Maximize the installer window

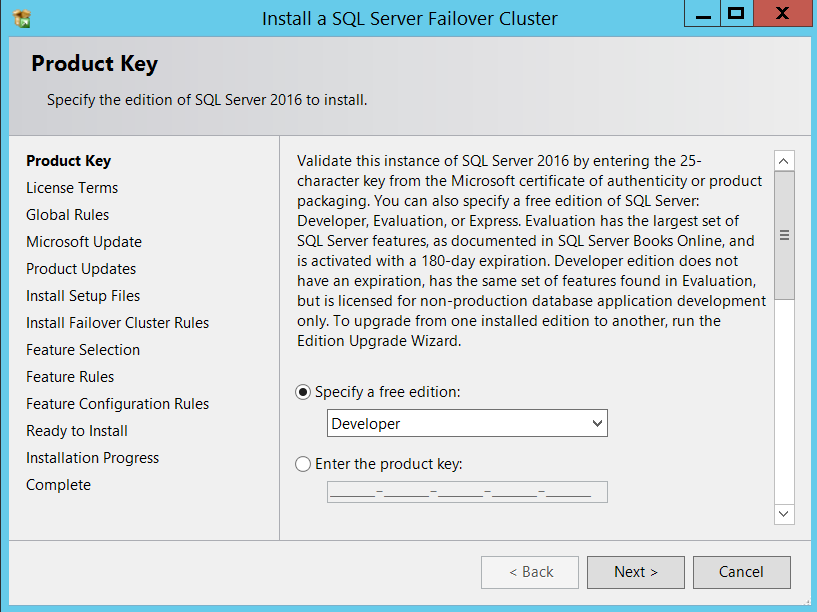click(x=737, y=13)
